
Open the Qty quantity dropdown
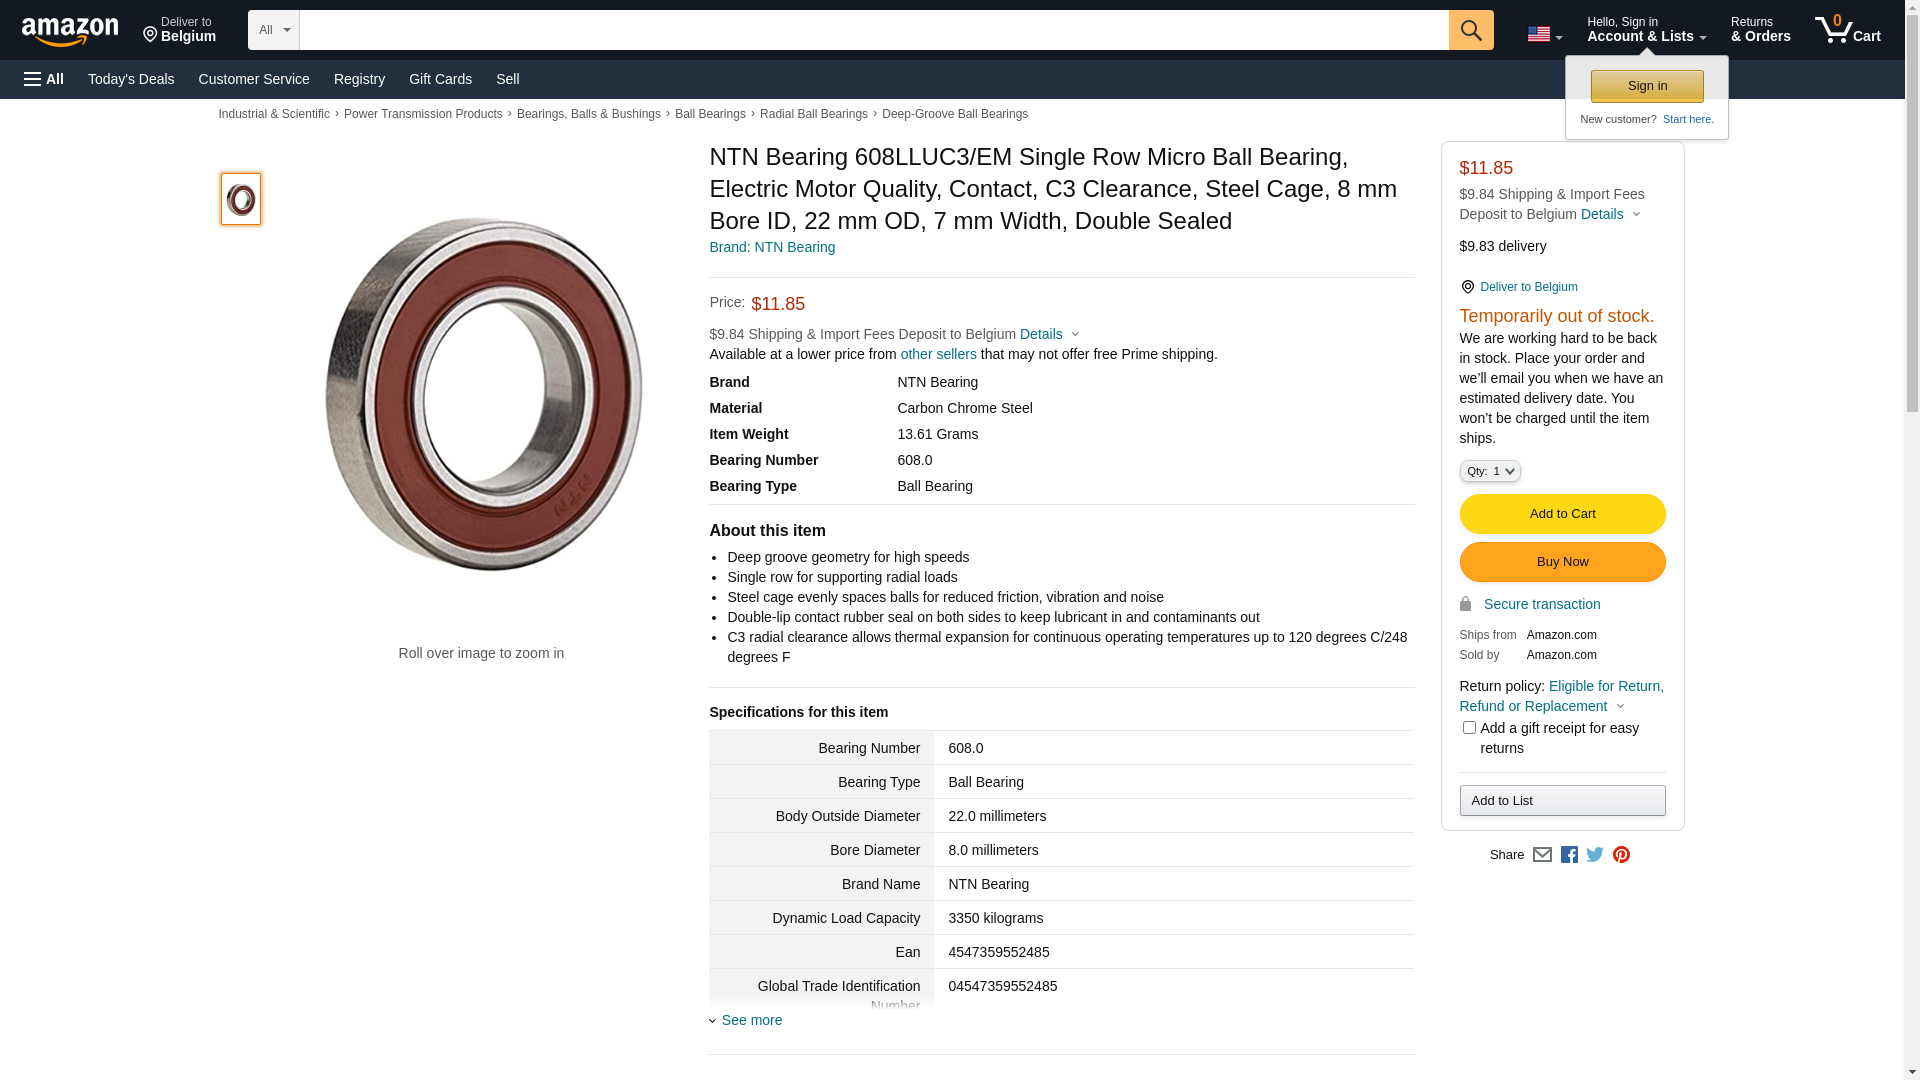(1490, 471)
